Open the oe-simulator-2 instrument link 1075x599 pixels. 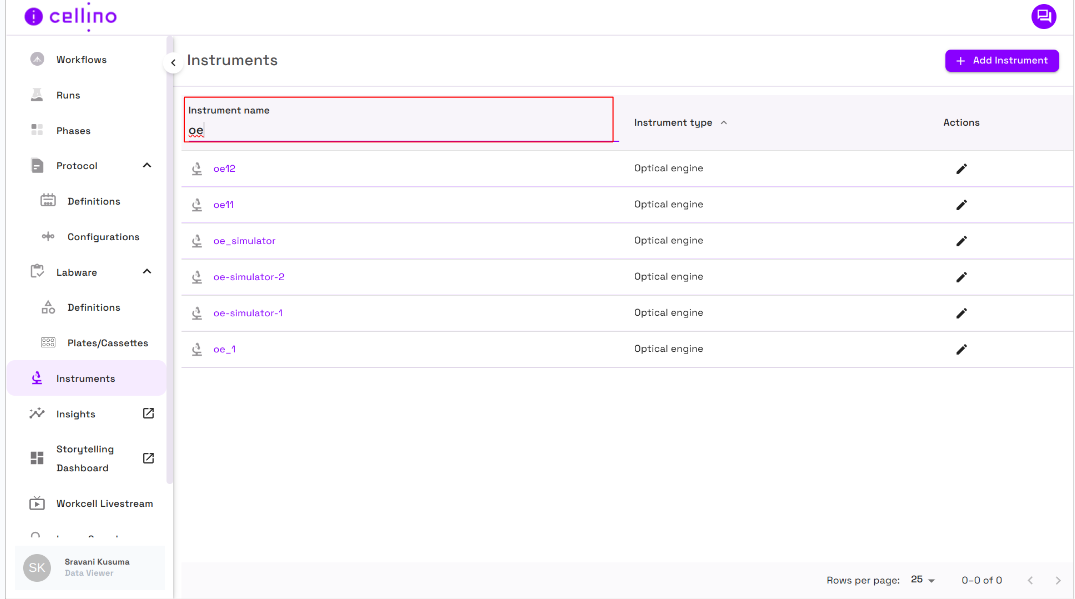tap(249, 277)
